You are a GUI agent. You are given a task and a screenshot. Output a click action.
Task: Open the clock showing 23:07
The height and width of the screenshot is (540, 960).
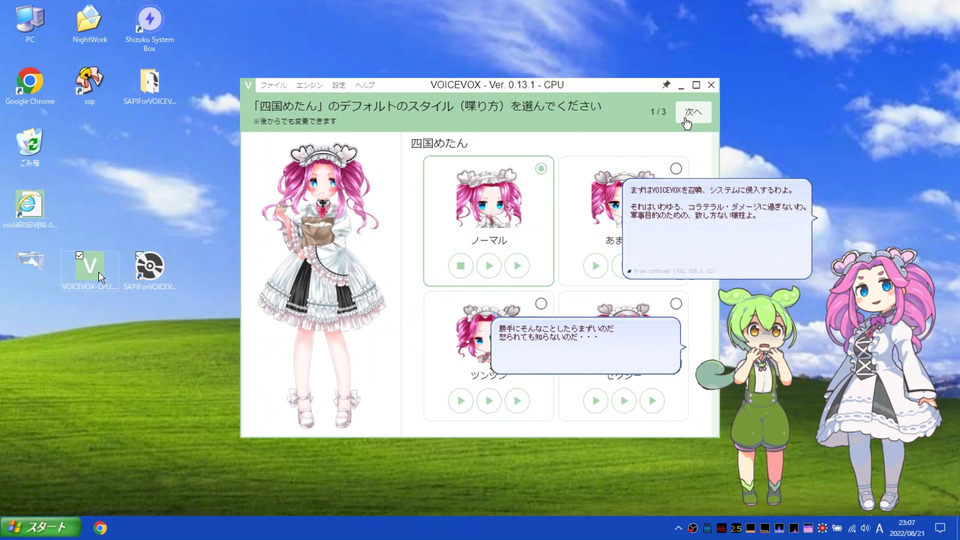[907, 528]
